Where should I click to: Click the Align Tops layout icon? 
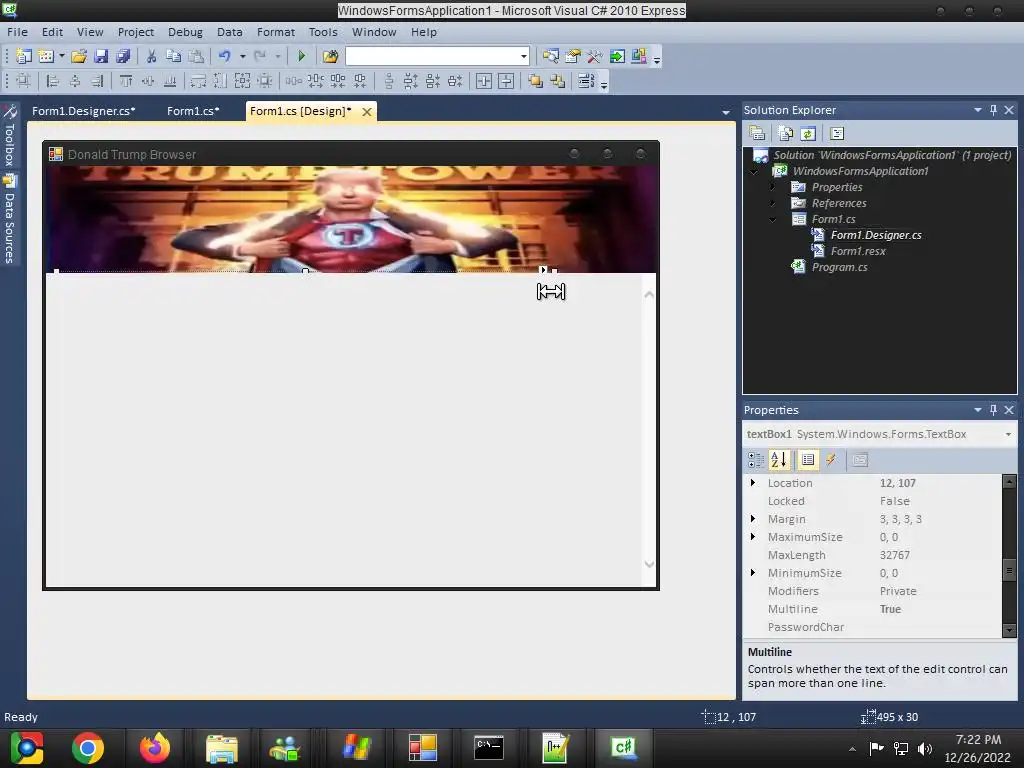[x=126, y=81]
